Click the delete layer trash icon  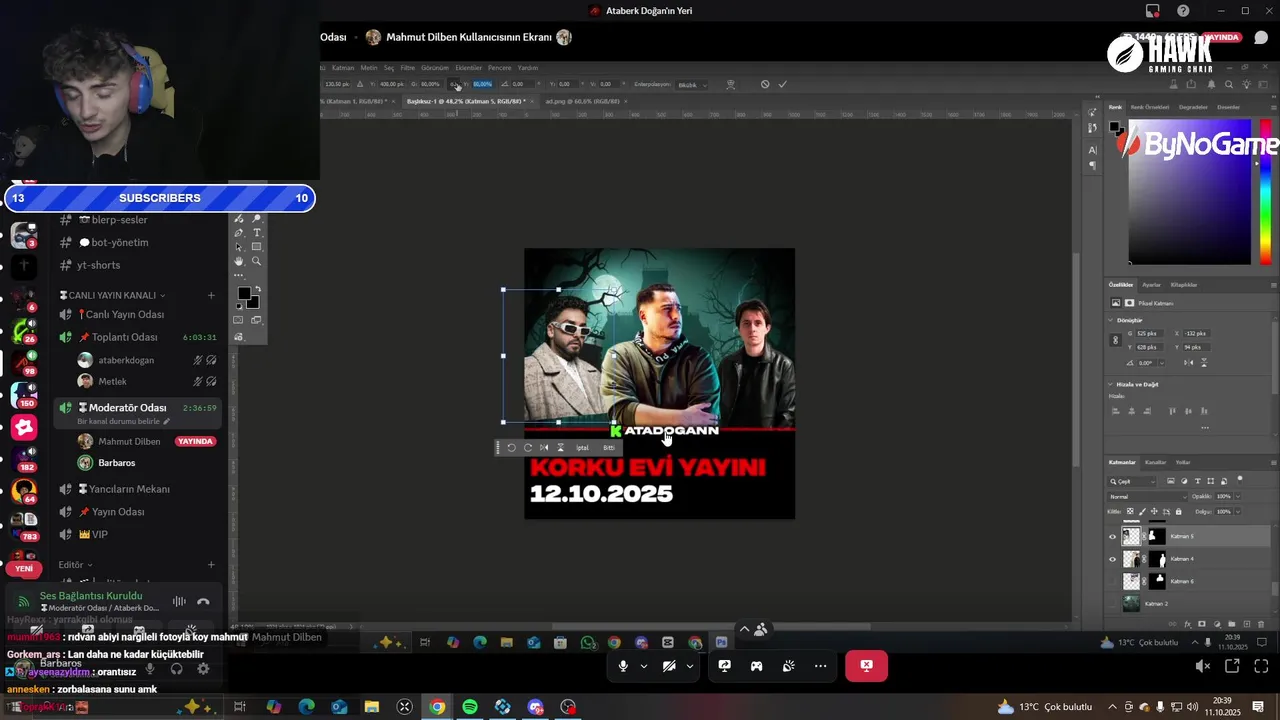coord(1259,625)
